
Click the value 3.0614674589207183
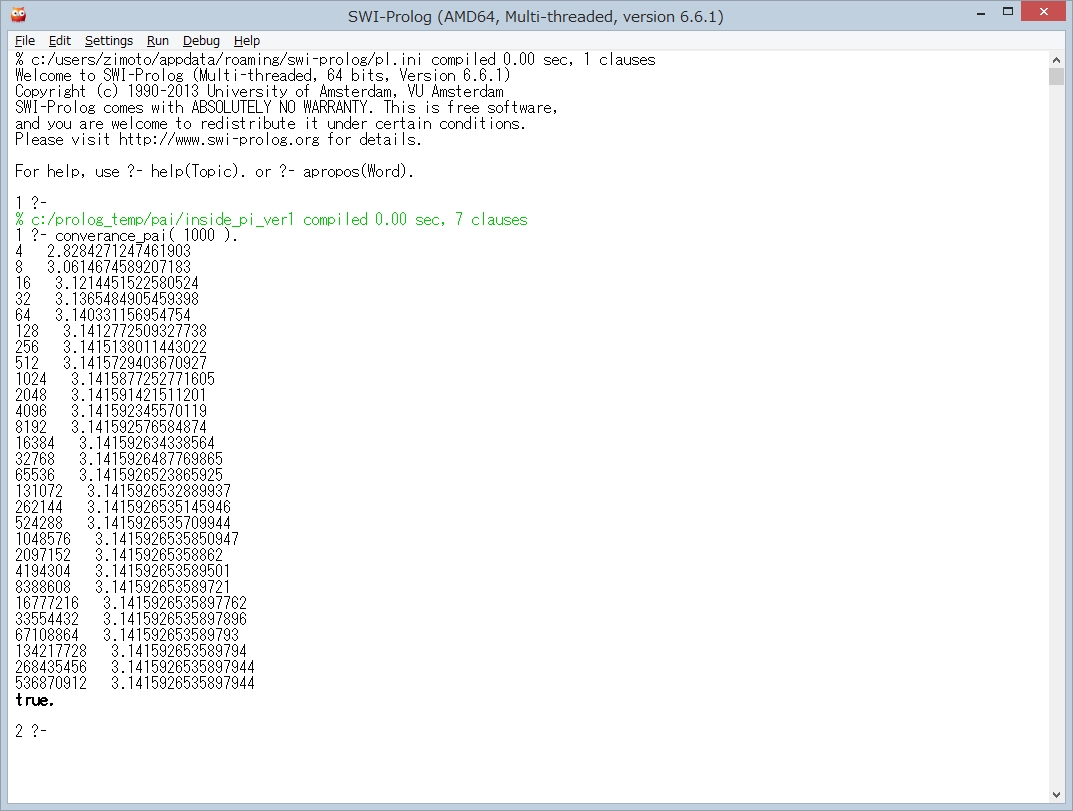pos(119,267)
